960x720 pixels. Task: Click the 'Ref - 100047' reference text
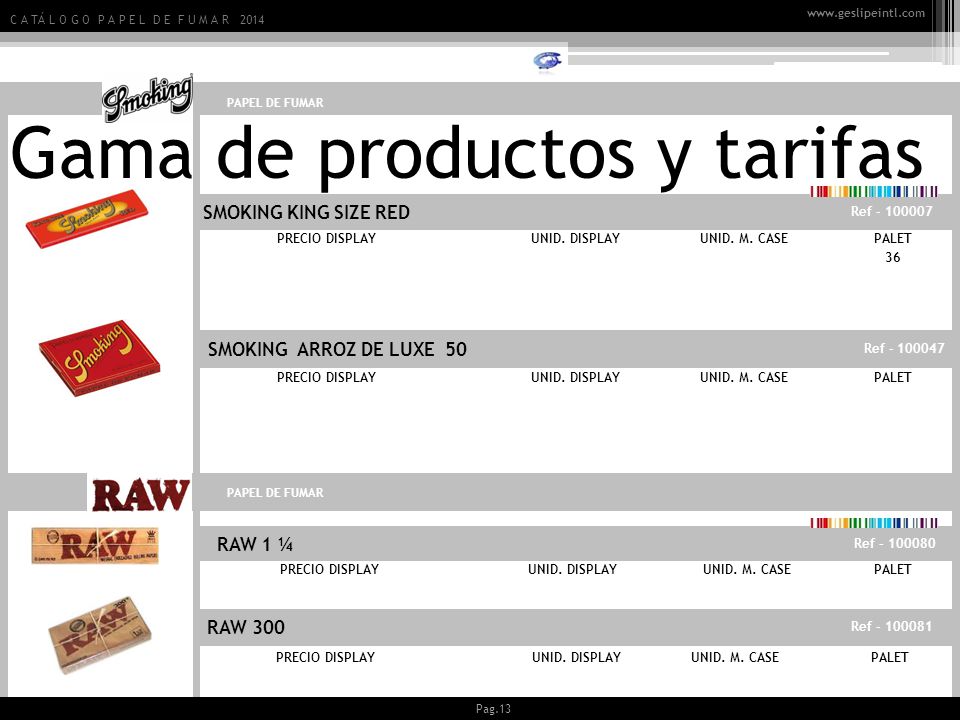point(904,348)
